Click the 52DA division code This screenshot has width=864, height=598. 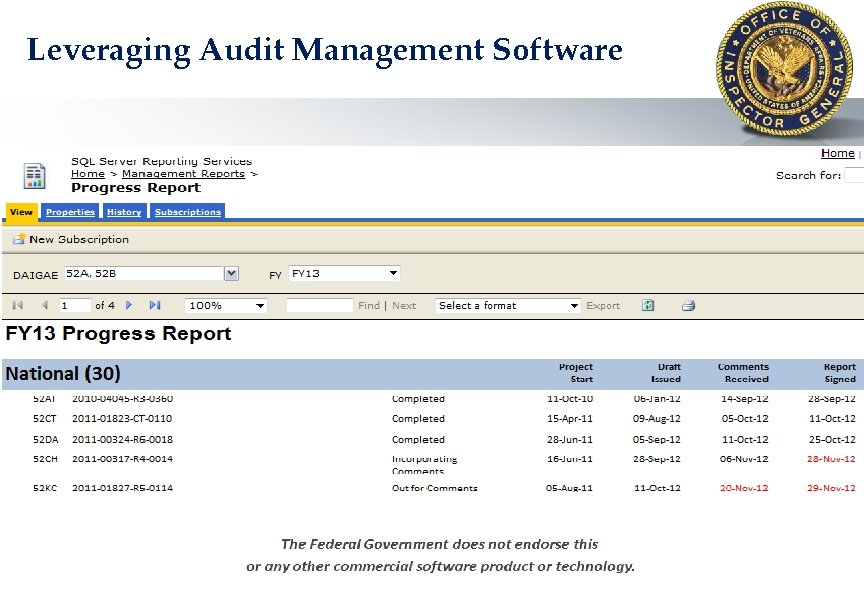pos(45,439)
